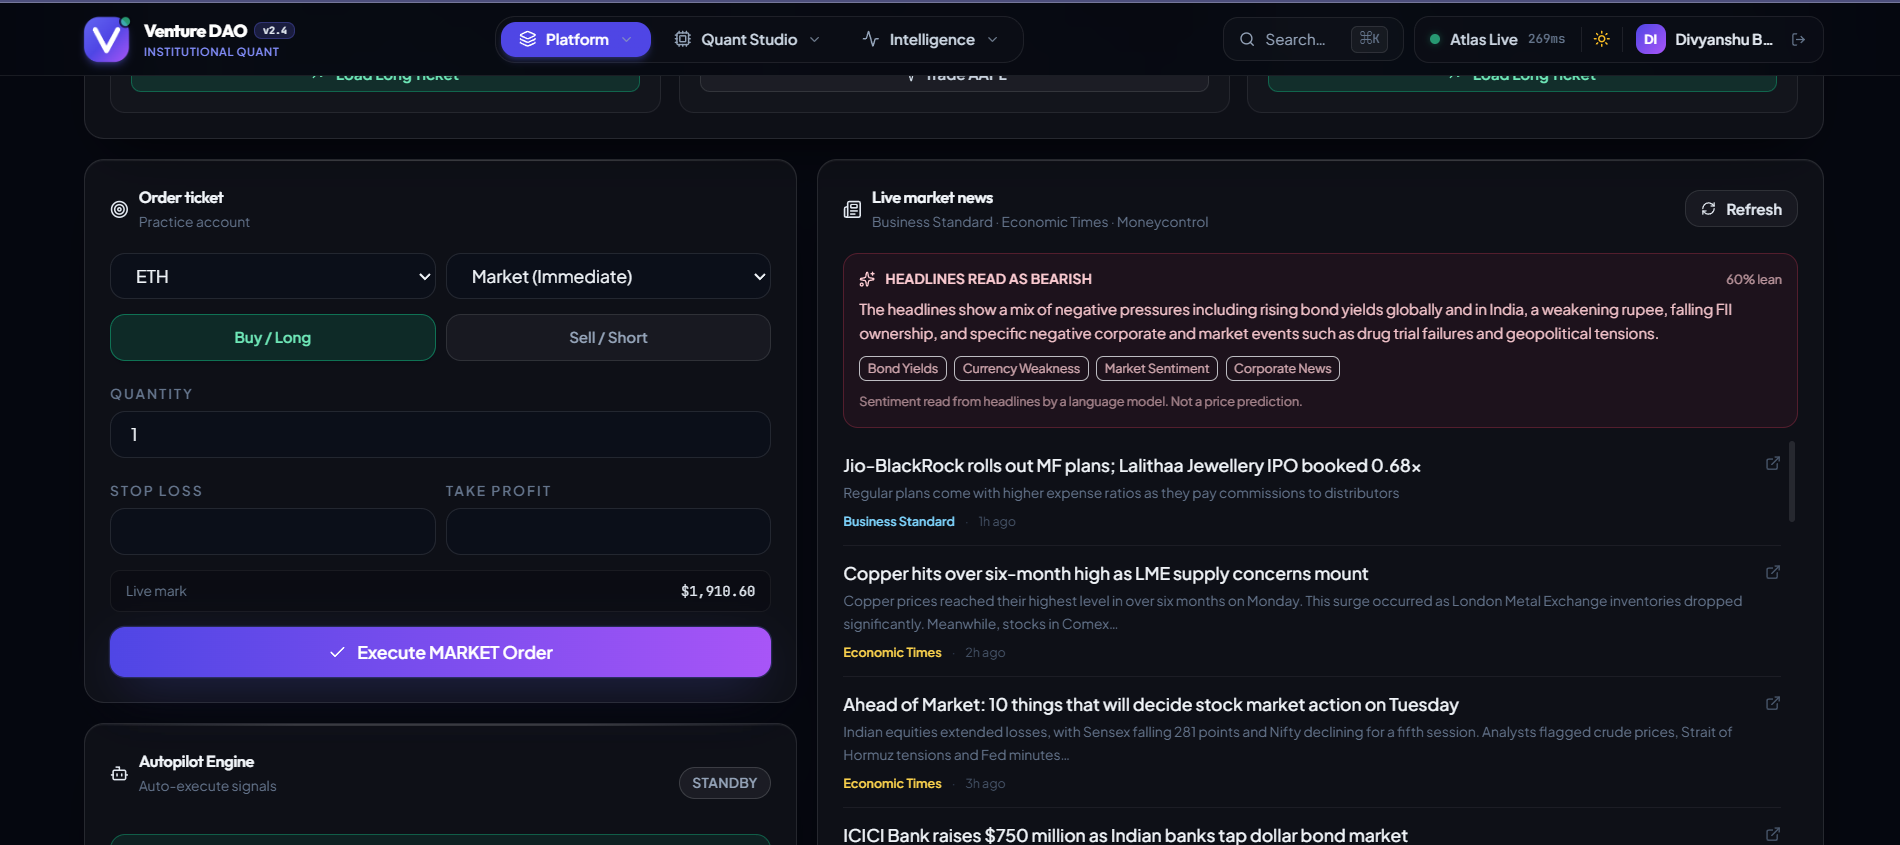The width and height of the screenshot is (1900, 845).
Task: Click the green Atlas Live status dot
Action: point(1435,39)
